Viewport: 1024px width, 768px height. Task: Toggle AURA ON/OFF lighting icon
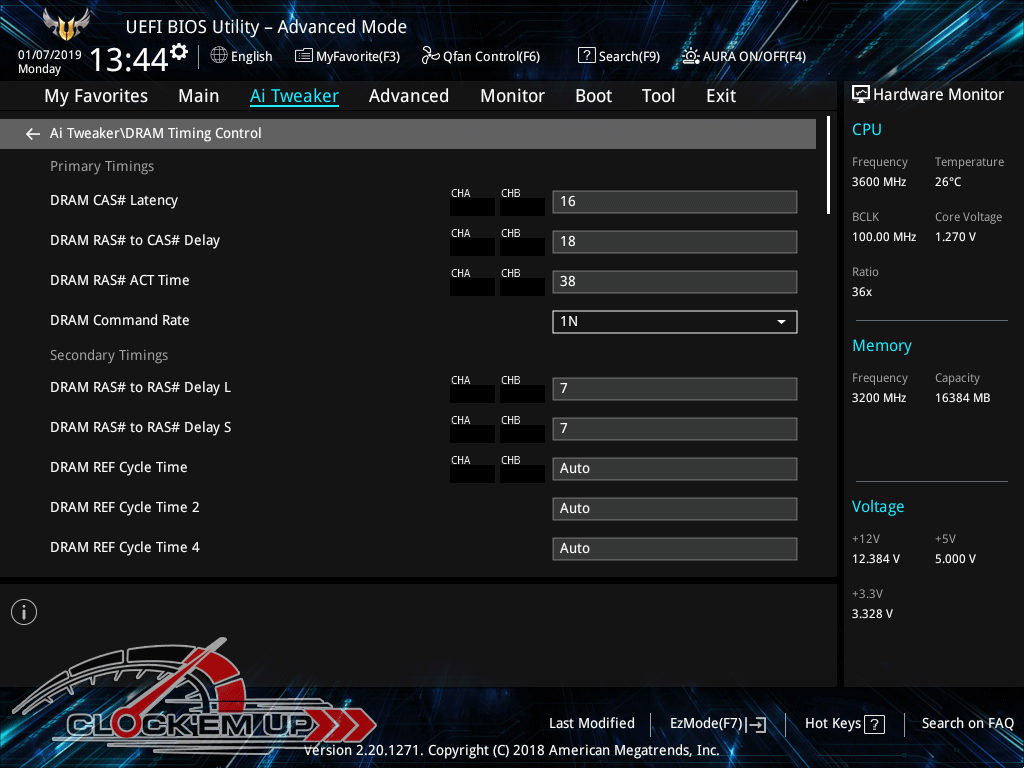pos(691,56)
